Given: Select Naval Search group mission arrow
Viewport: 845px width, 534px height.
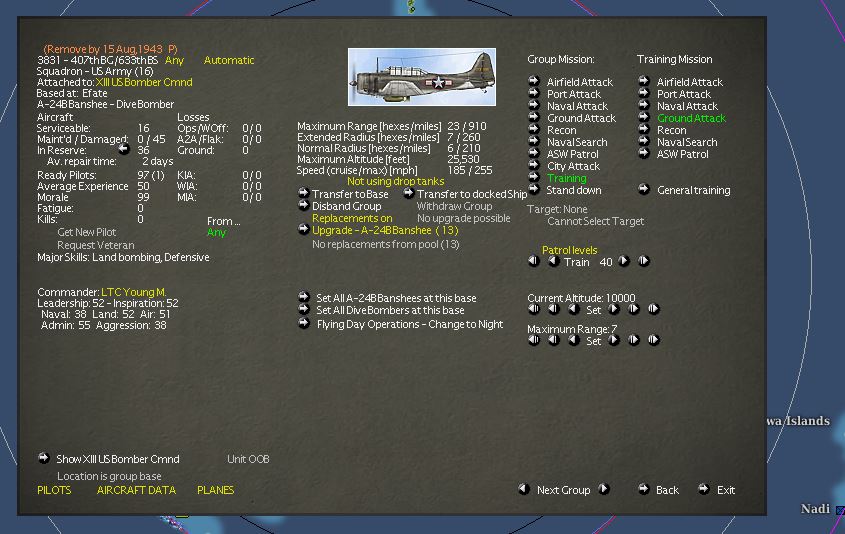Looking at the screenshot, I should [x=534, y=141].
